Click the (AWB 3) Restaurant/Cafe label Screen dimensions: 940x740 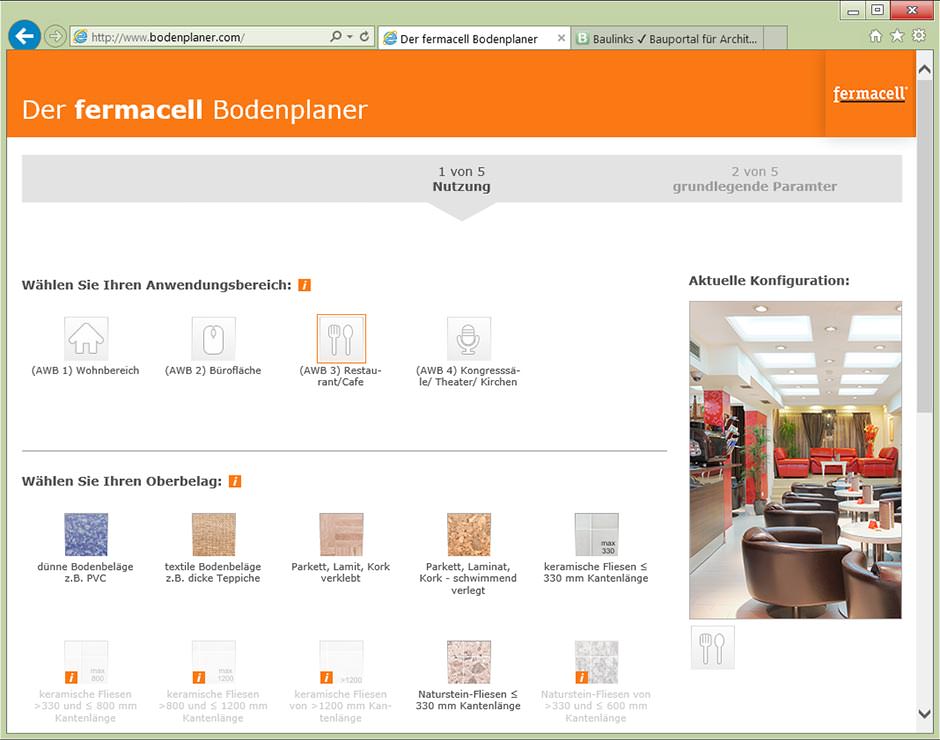pos(341,376)
